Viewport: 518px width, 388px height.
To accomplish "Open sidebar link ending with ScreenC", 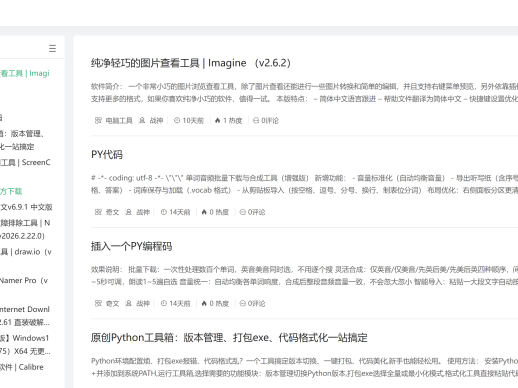I will [x=25, y=162].
